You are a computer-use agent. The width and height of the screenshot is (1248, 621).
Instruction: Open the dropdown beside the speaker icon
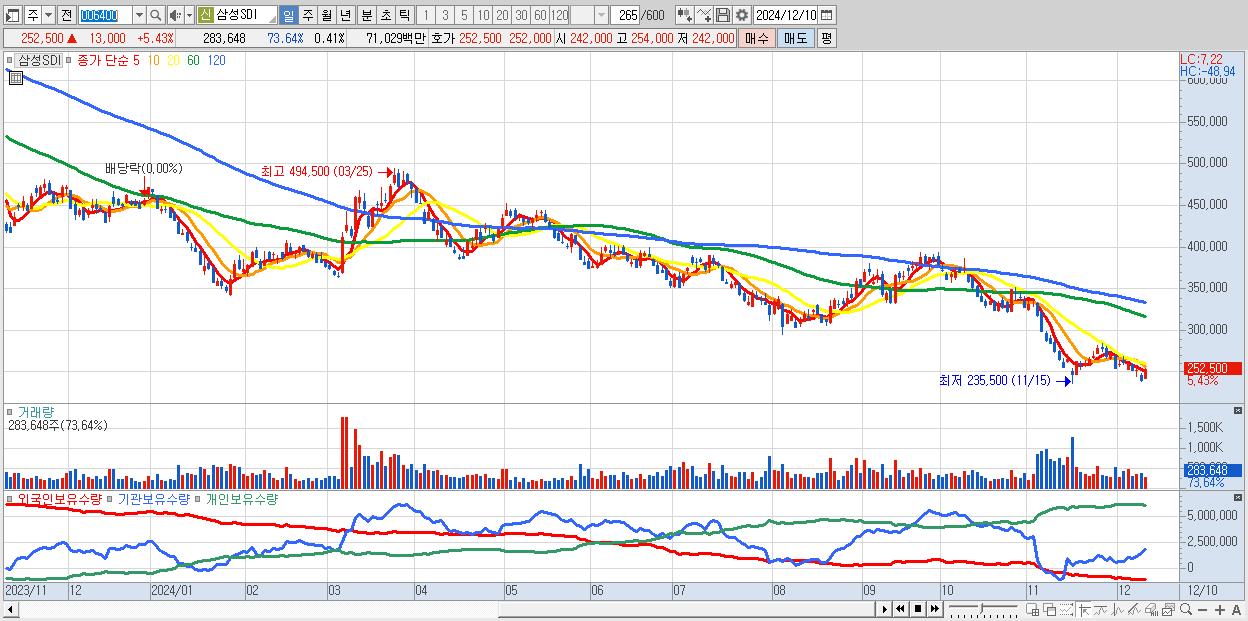[189, 15]
